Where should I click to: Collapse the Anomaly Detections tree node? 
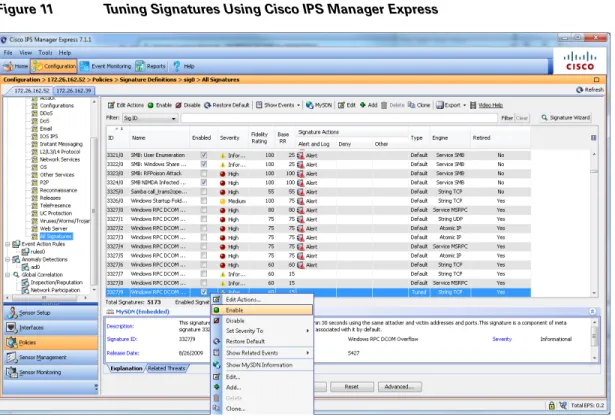click(7, 259)
